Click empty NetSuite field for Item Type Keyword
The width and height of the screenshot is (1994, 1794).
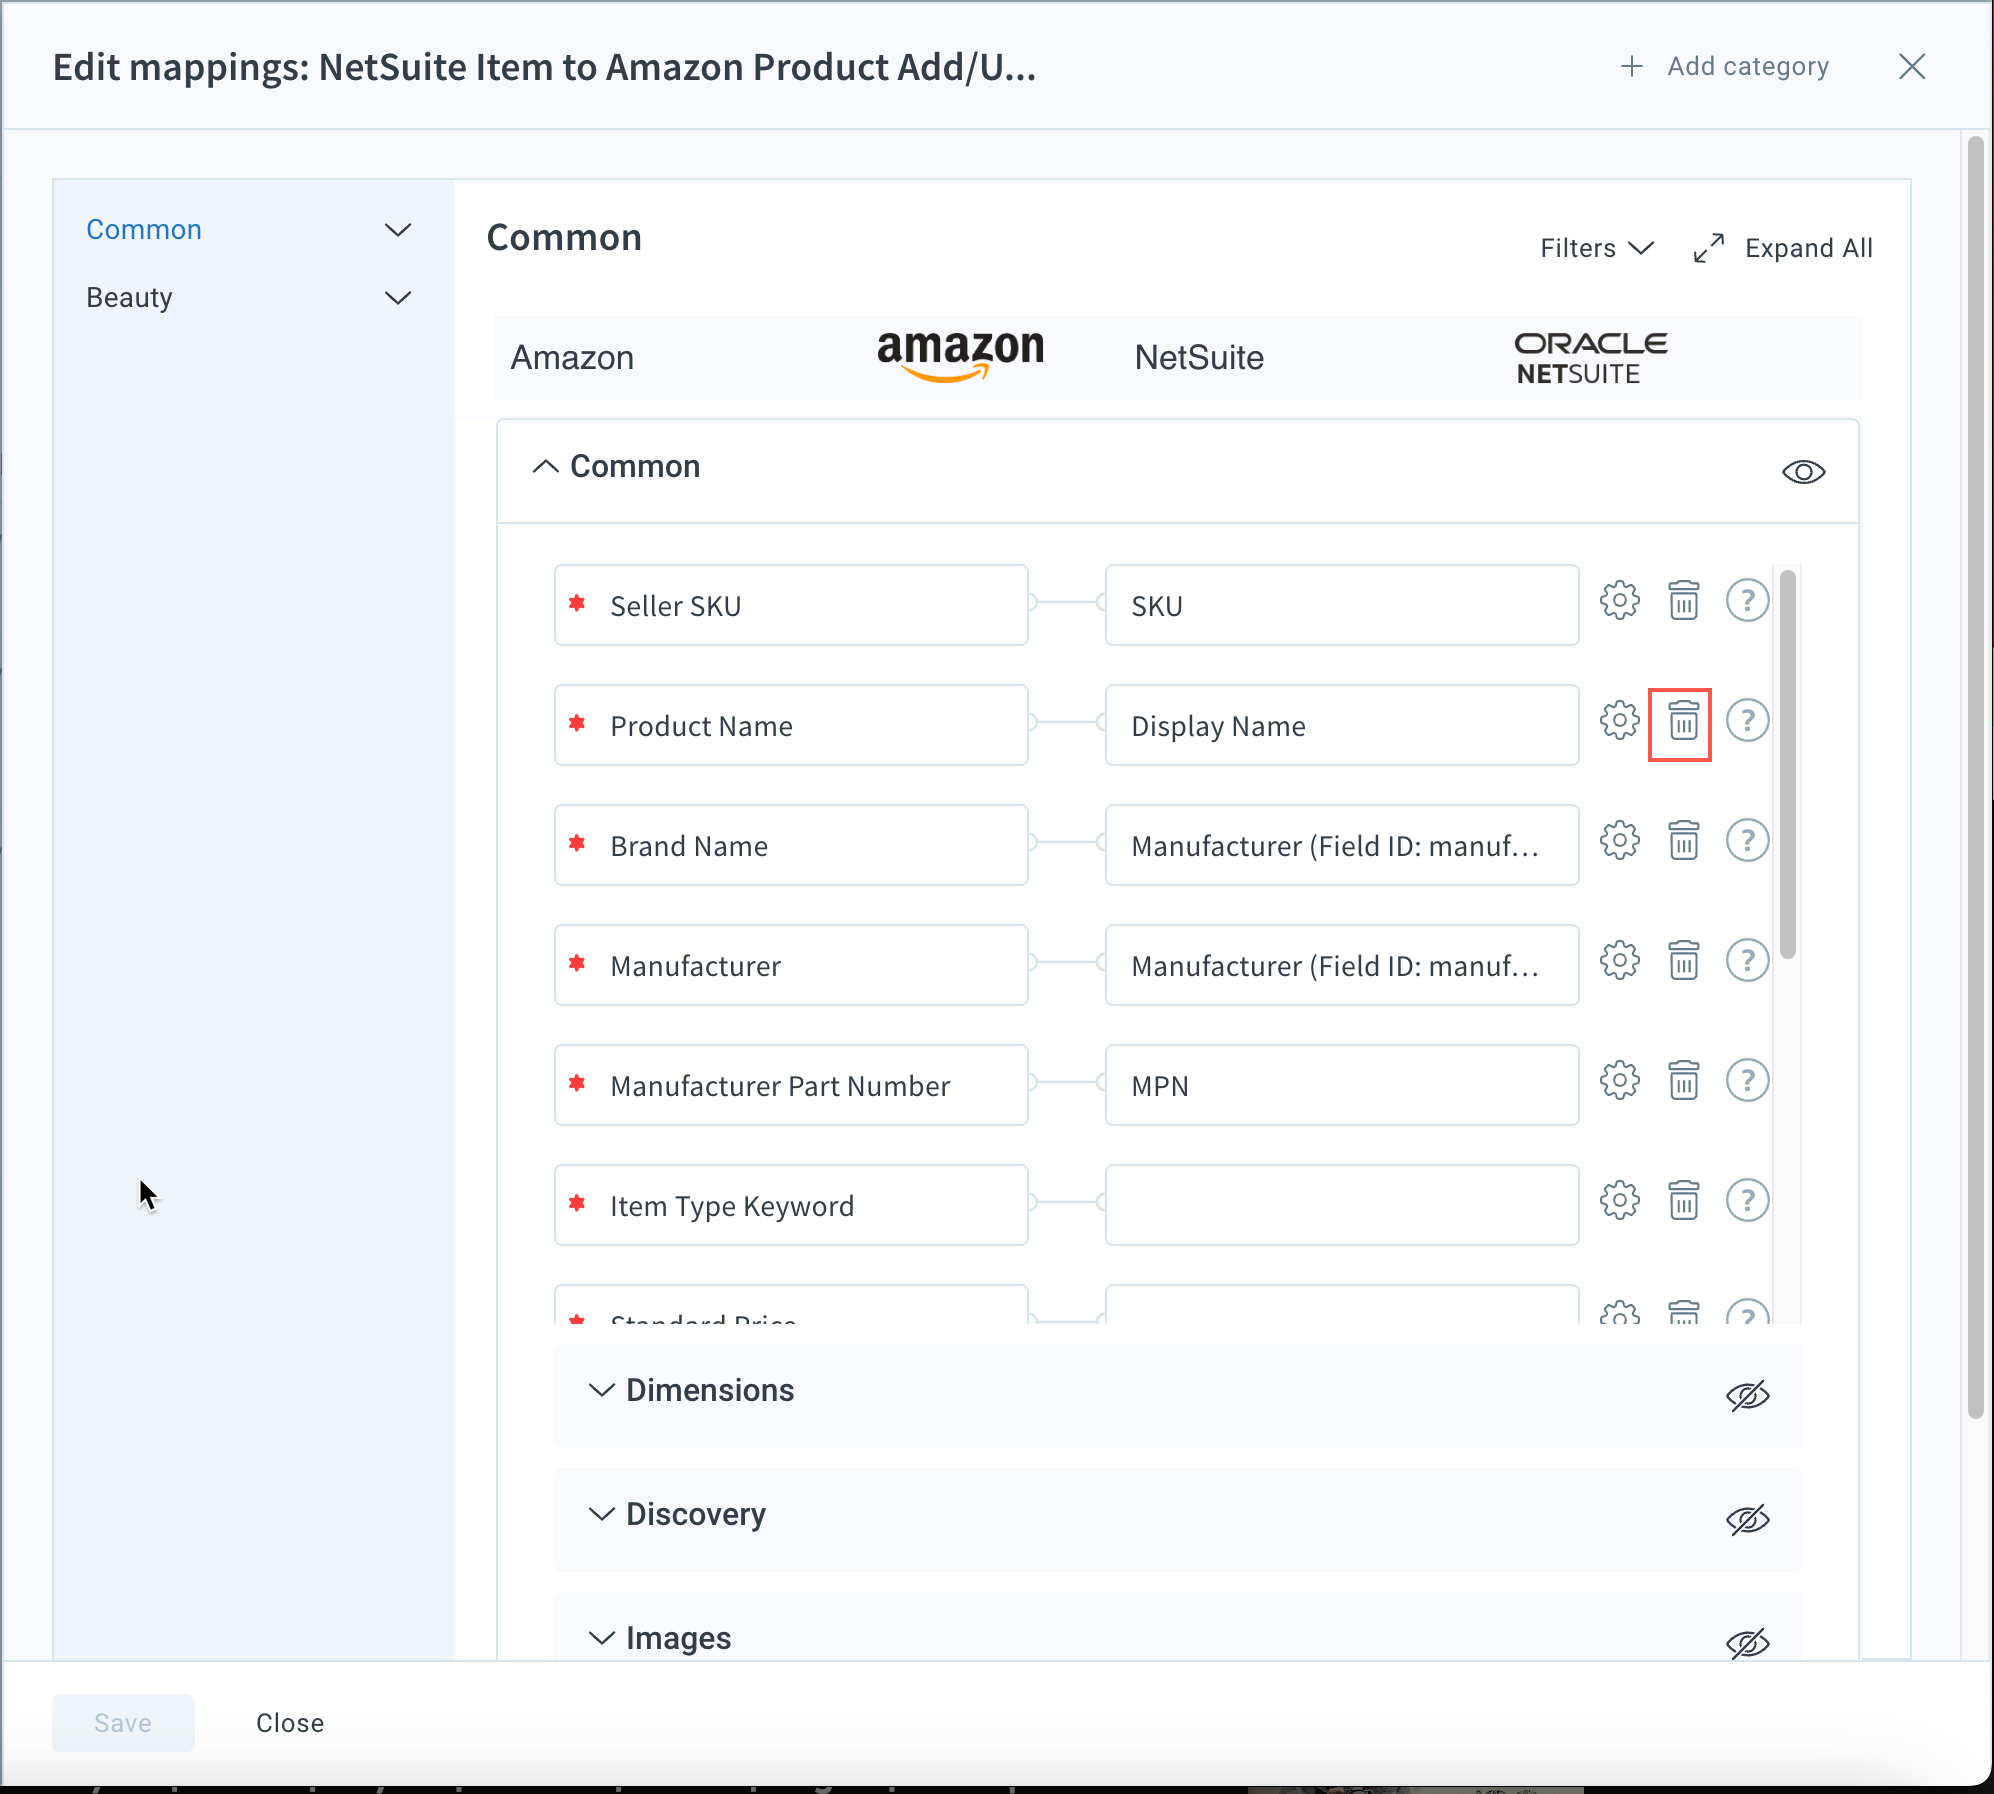[1342, 1205]
